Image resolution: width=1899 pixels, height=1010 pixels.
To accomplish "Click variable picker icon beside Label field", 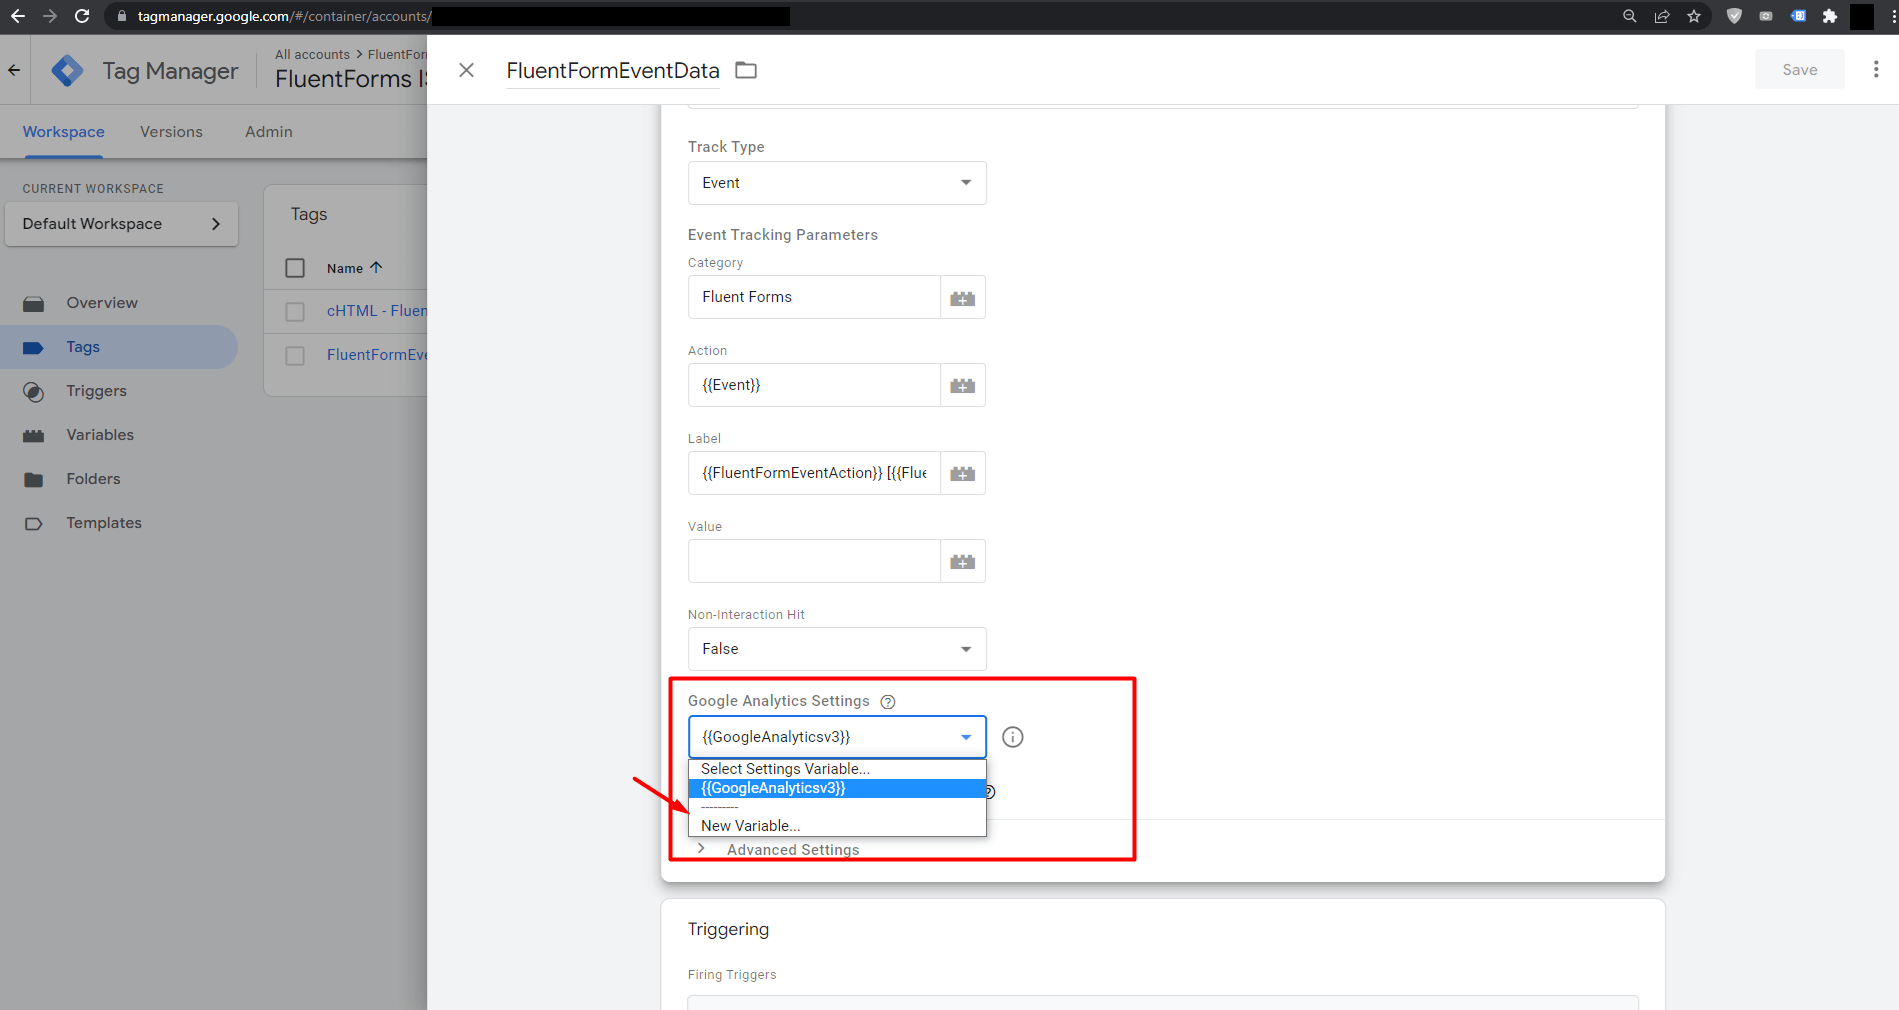I will click(962, 474).
